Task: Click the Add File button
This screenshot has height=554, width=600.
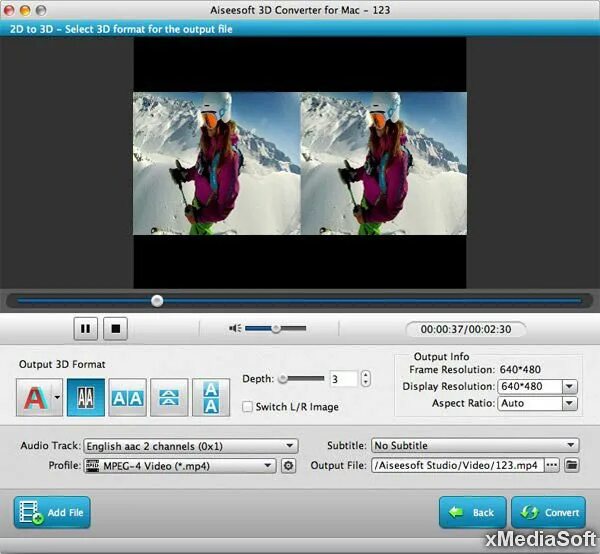Action: pyautogui.click(x=52, y=513)
